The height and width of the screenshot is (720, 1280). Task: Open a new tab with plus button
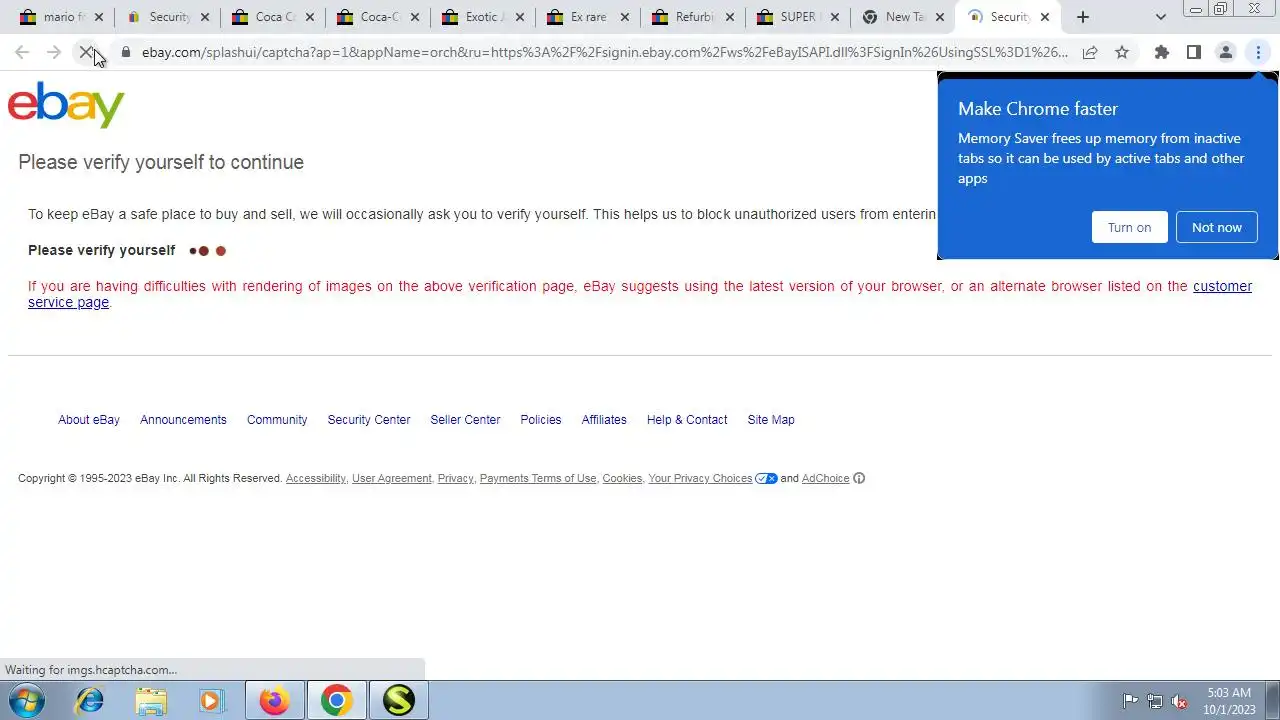click(x=1083, y=17)
